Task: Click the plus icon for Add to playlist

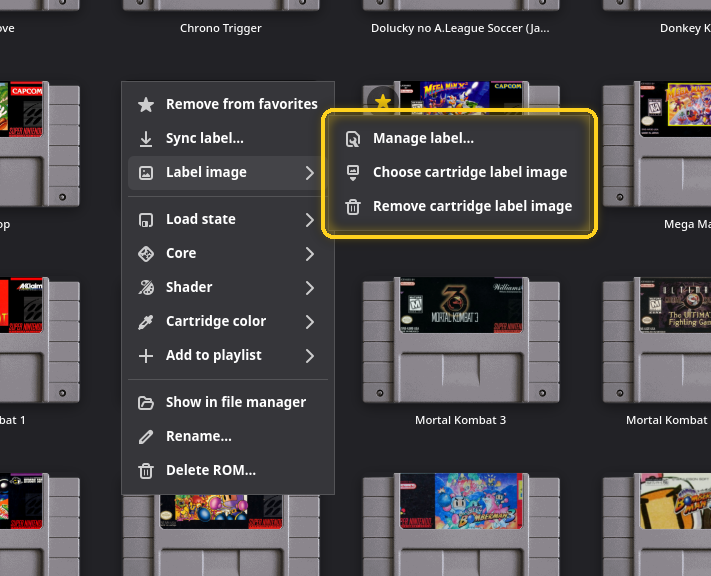Action: click(146, 356)
